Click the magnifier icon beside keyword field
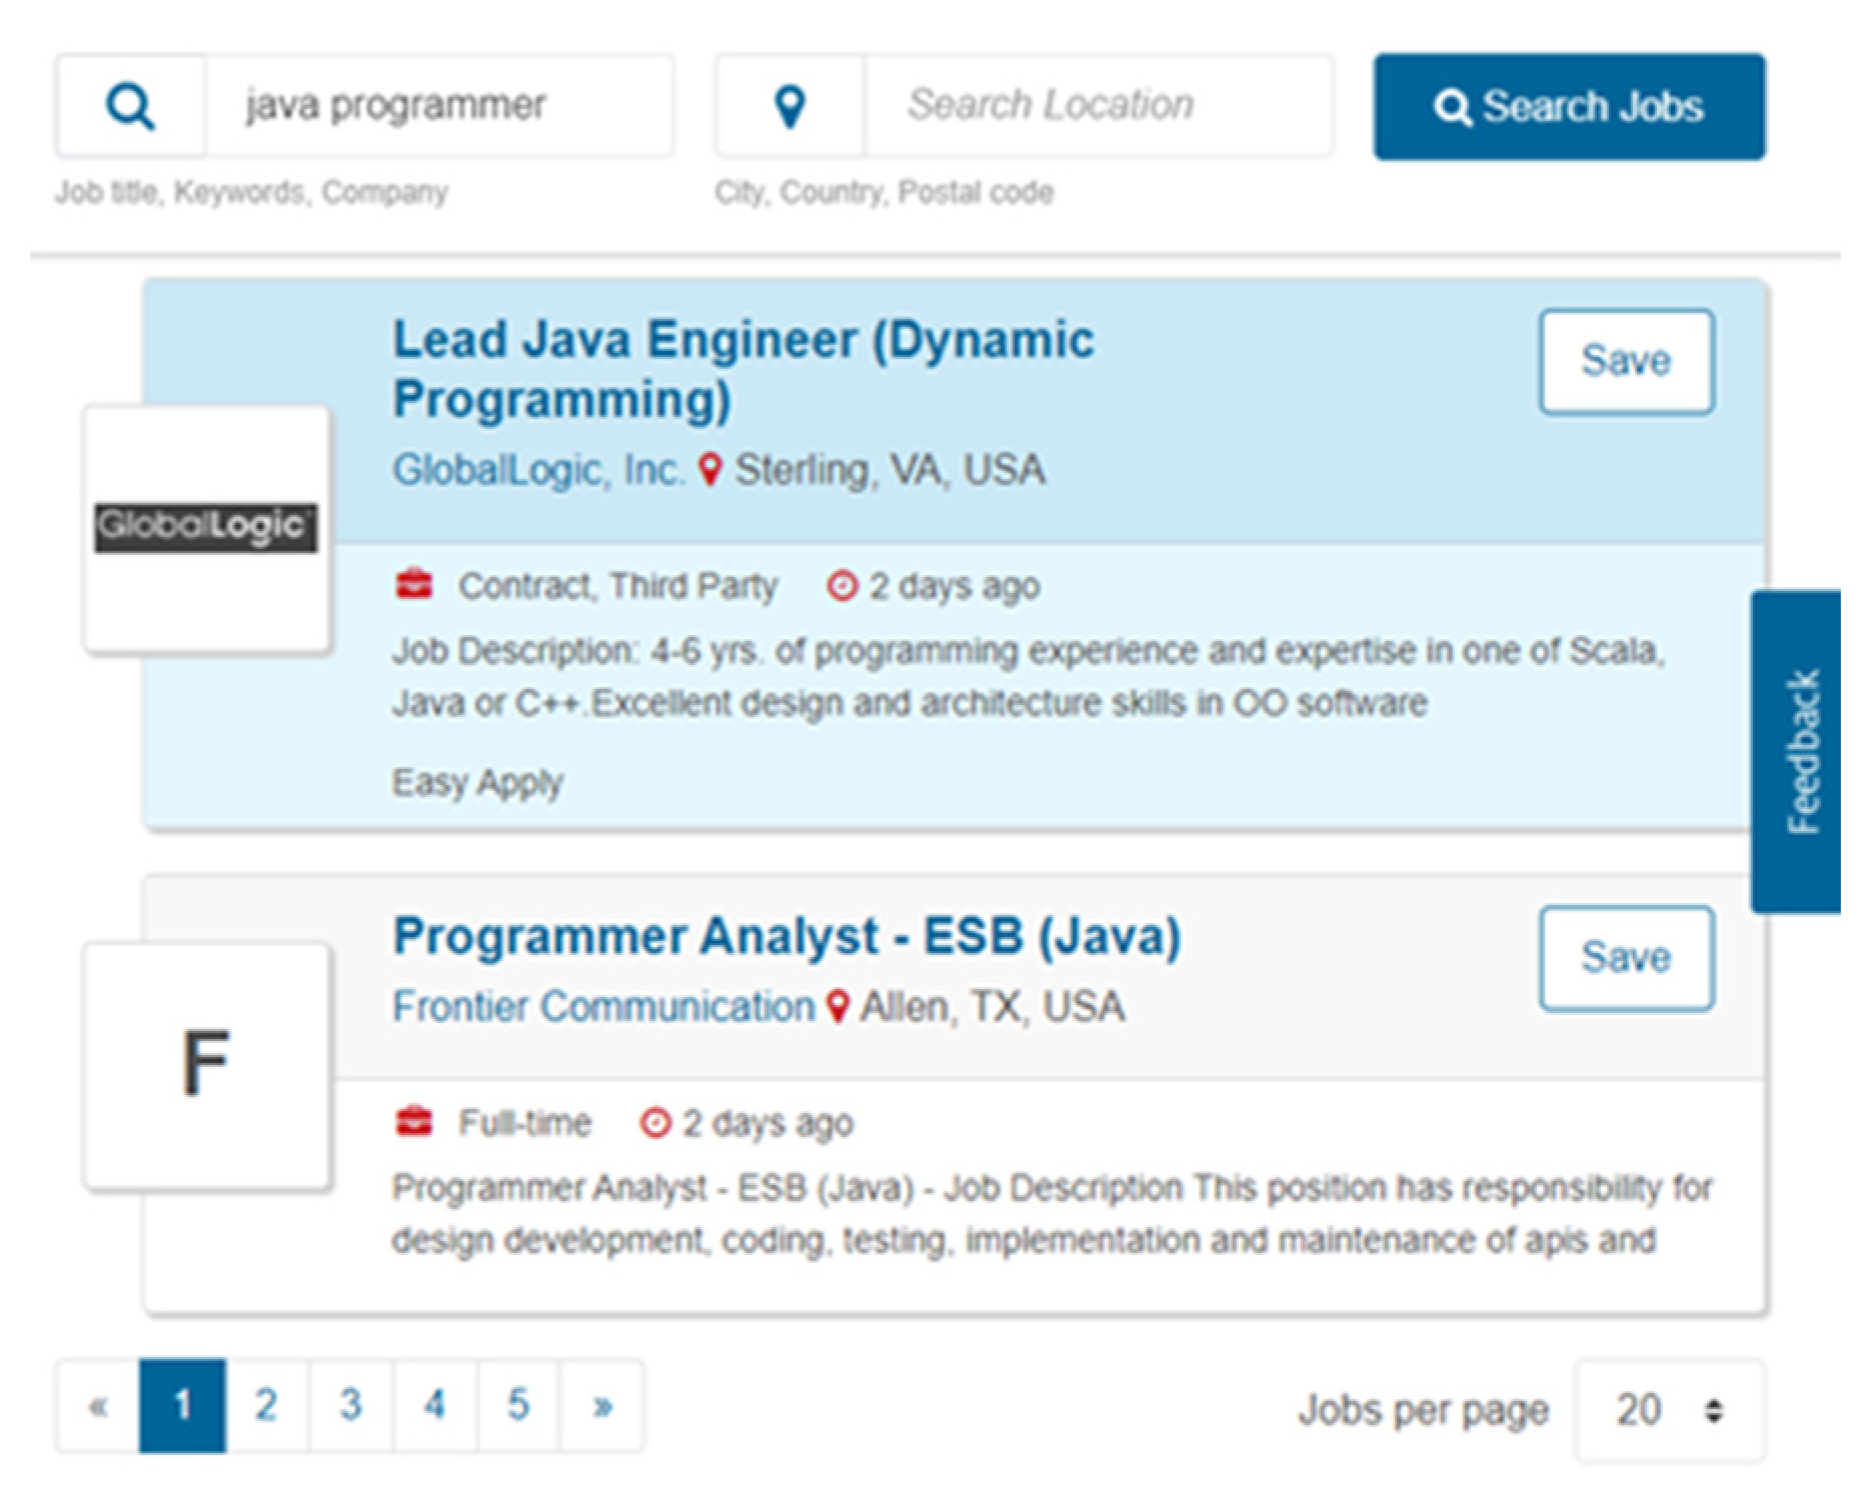The image size is (1875, 1507). 130,106
